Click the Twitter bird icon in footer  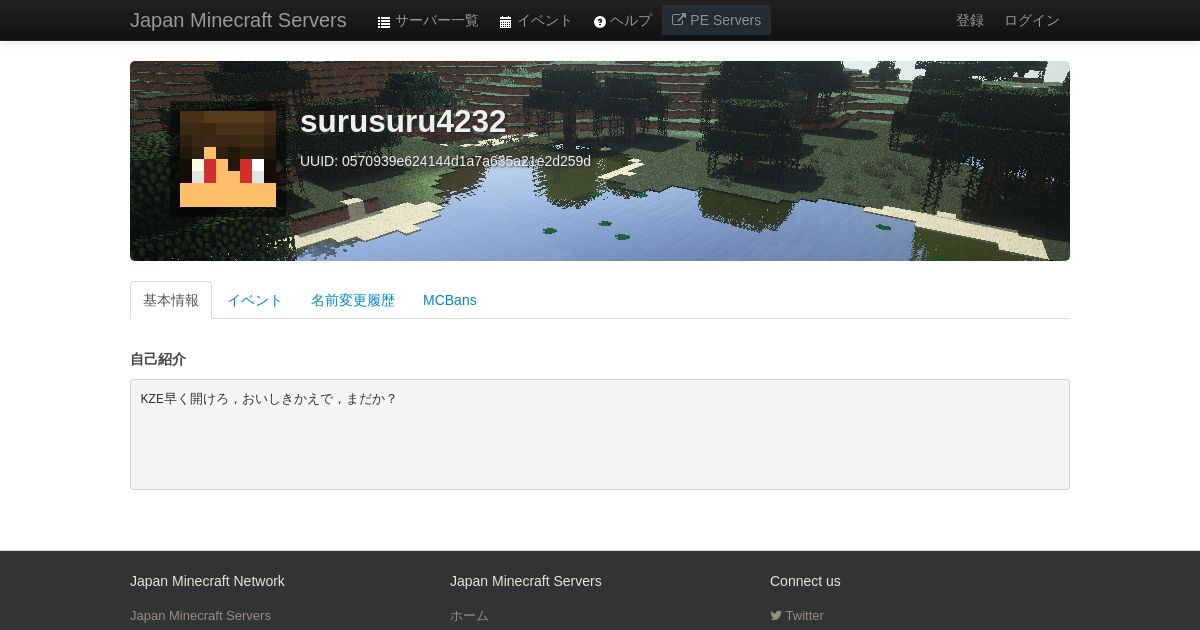(x=776, y=616)
